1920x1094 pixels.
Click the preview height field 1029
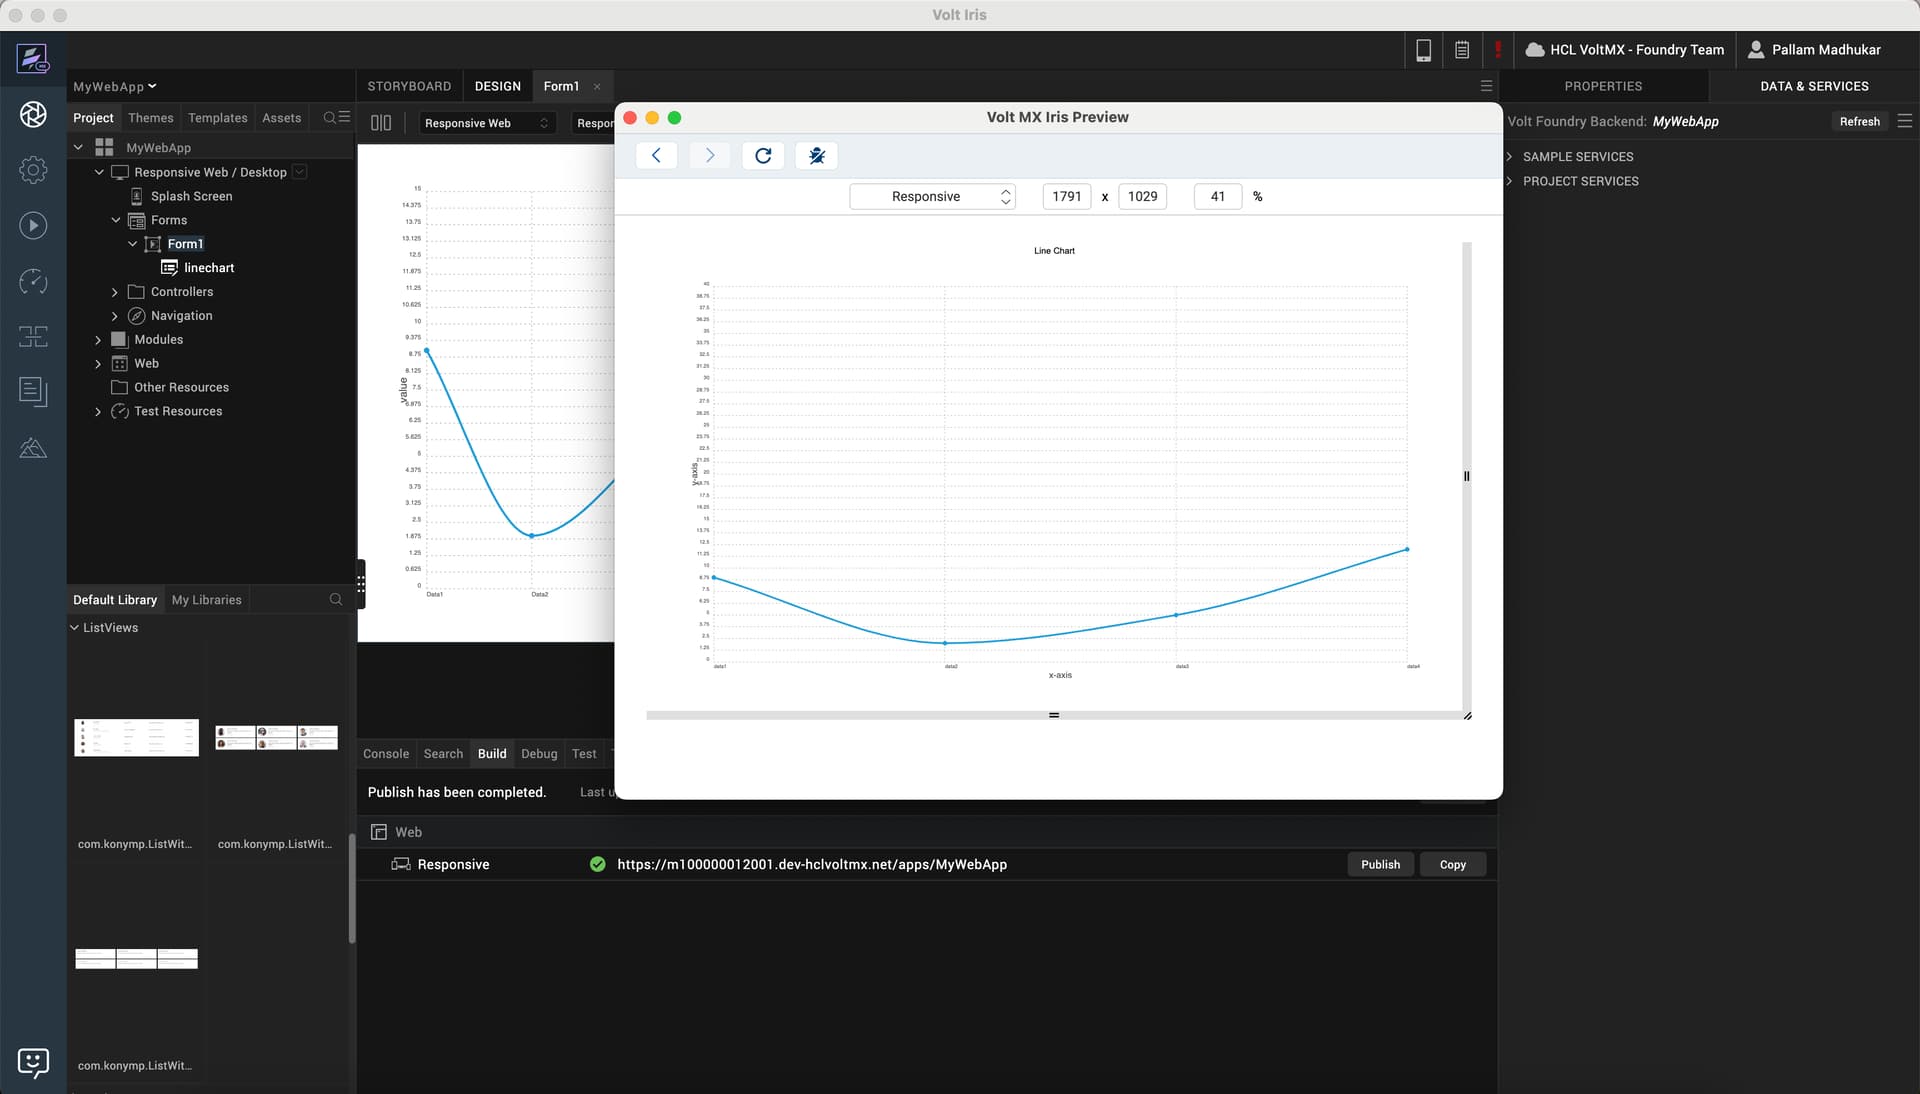[1142, 196]
